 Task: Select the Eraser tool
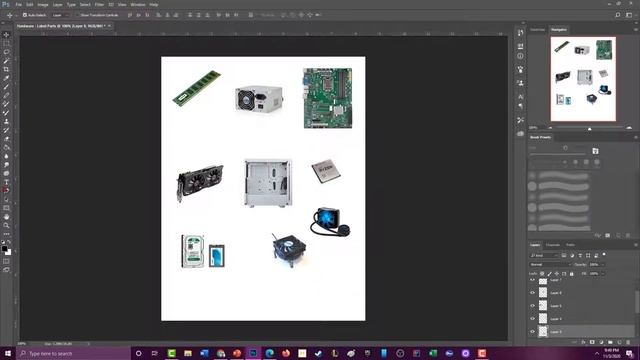tap(6, 139)
